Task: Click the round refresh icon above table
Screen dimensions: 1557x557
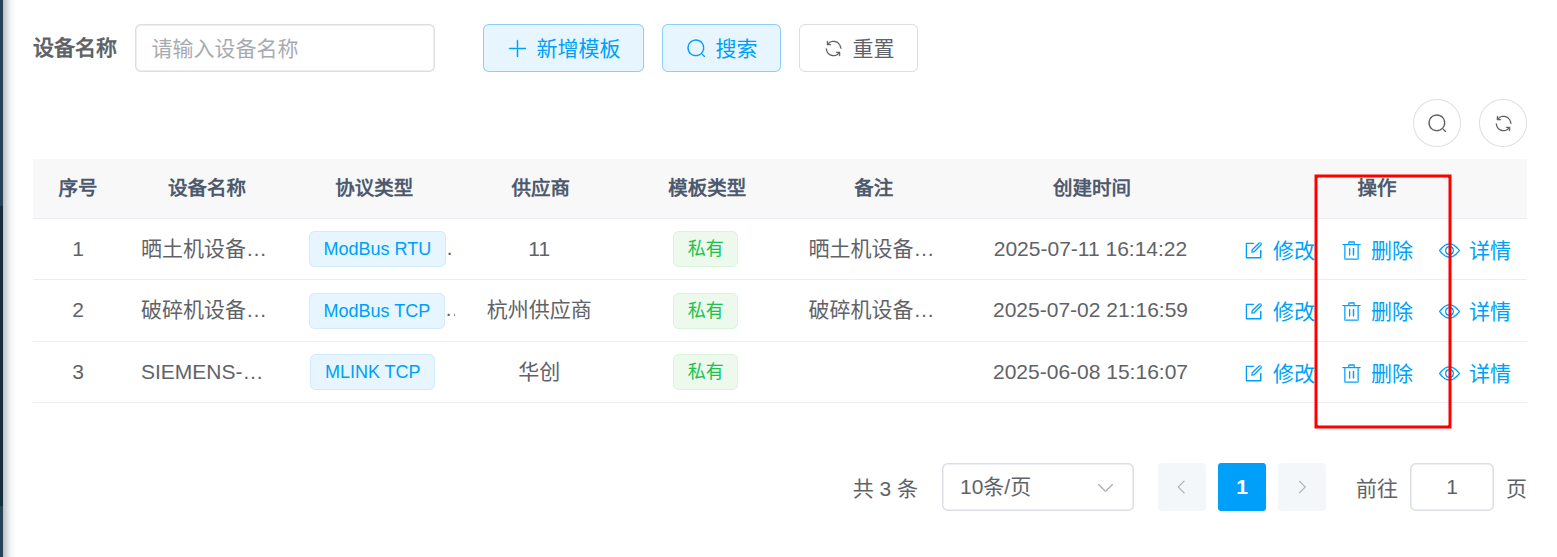Action: point(1502,123)
